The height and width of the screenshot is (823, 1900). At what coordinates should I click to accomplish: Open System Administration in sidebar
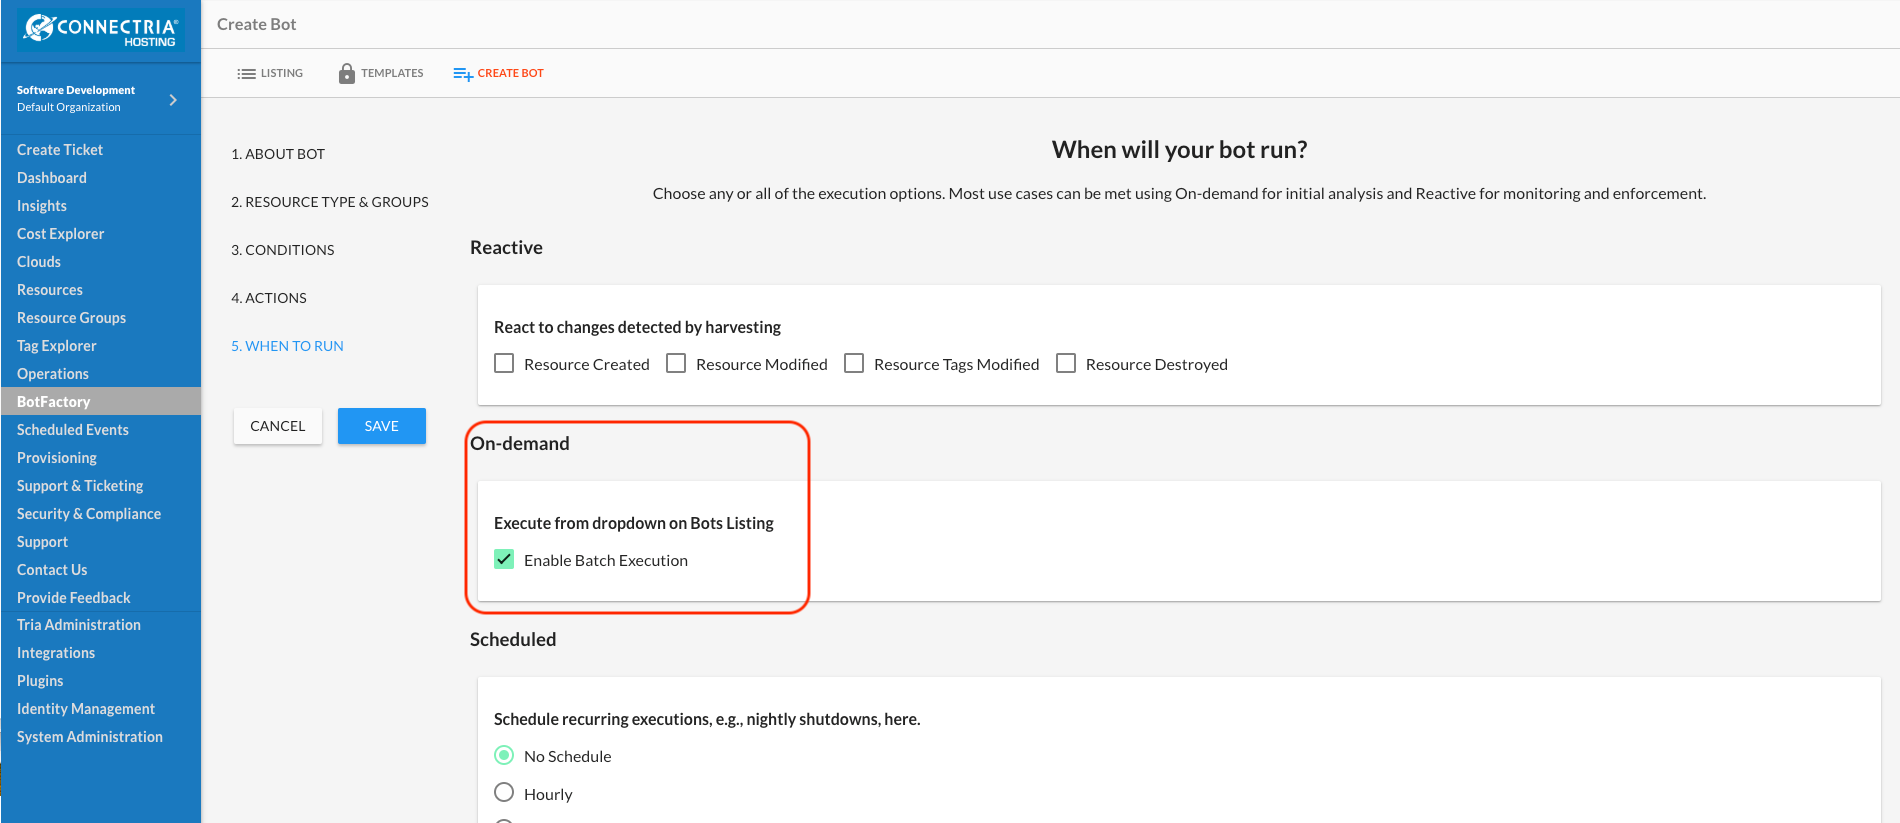(x=90, y=737)
